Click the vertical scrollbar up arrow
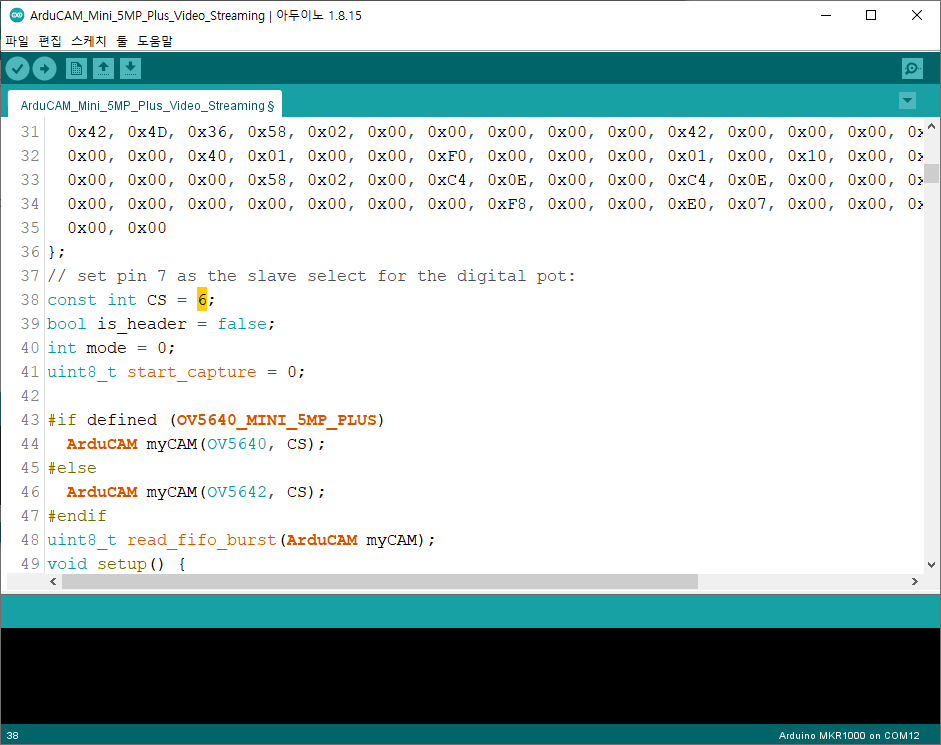 tap(931, 127)
